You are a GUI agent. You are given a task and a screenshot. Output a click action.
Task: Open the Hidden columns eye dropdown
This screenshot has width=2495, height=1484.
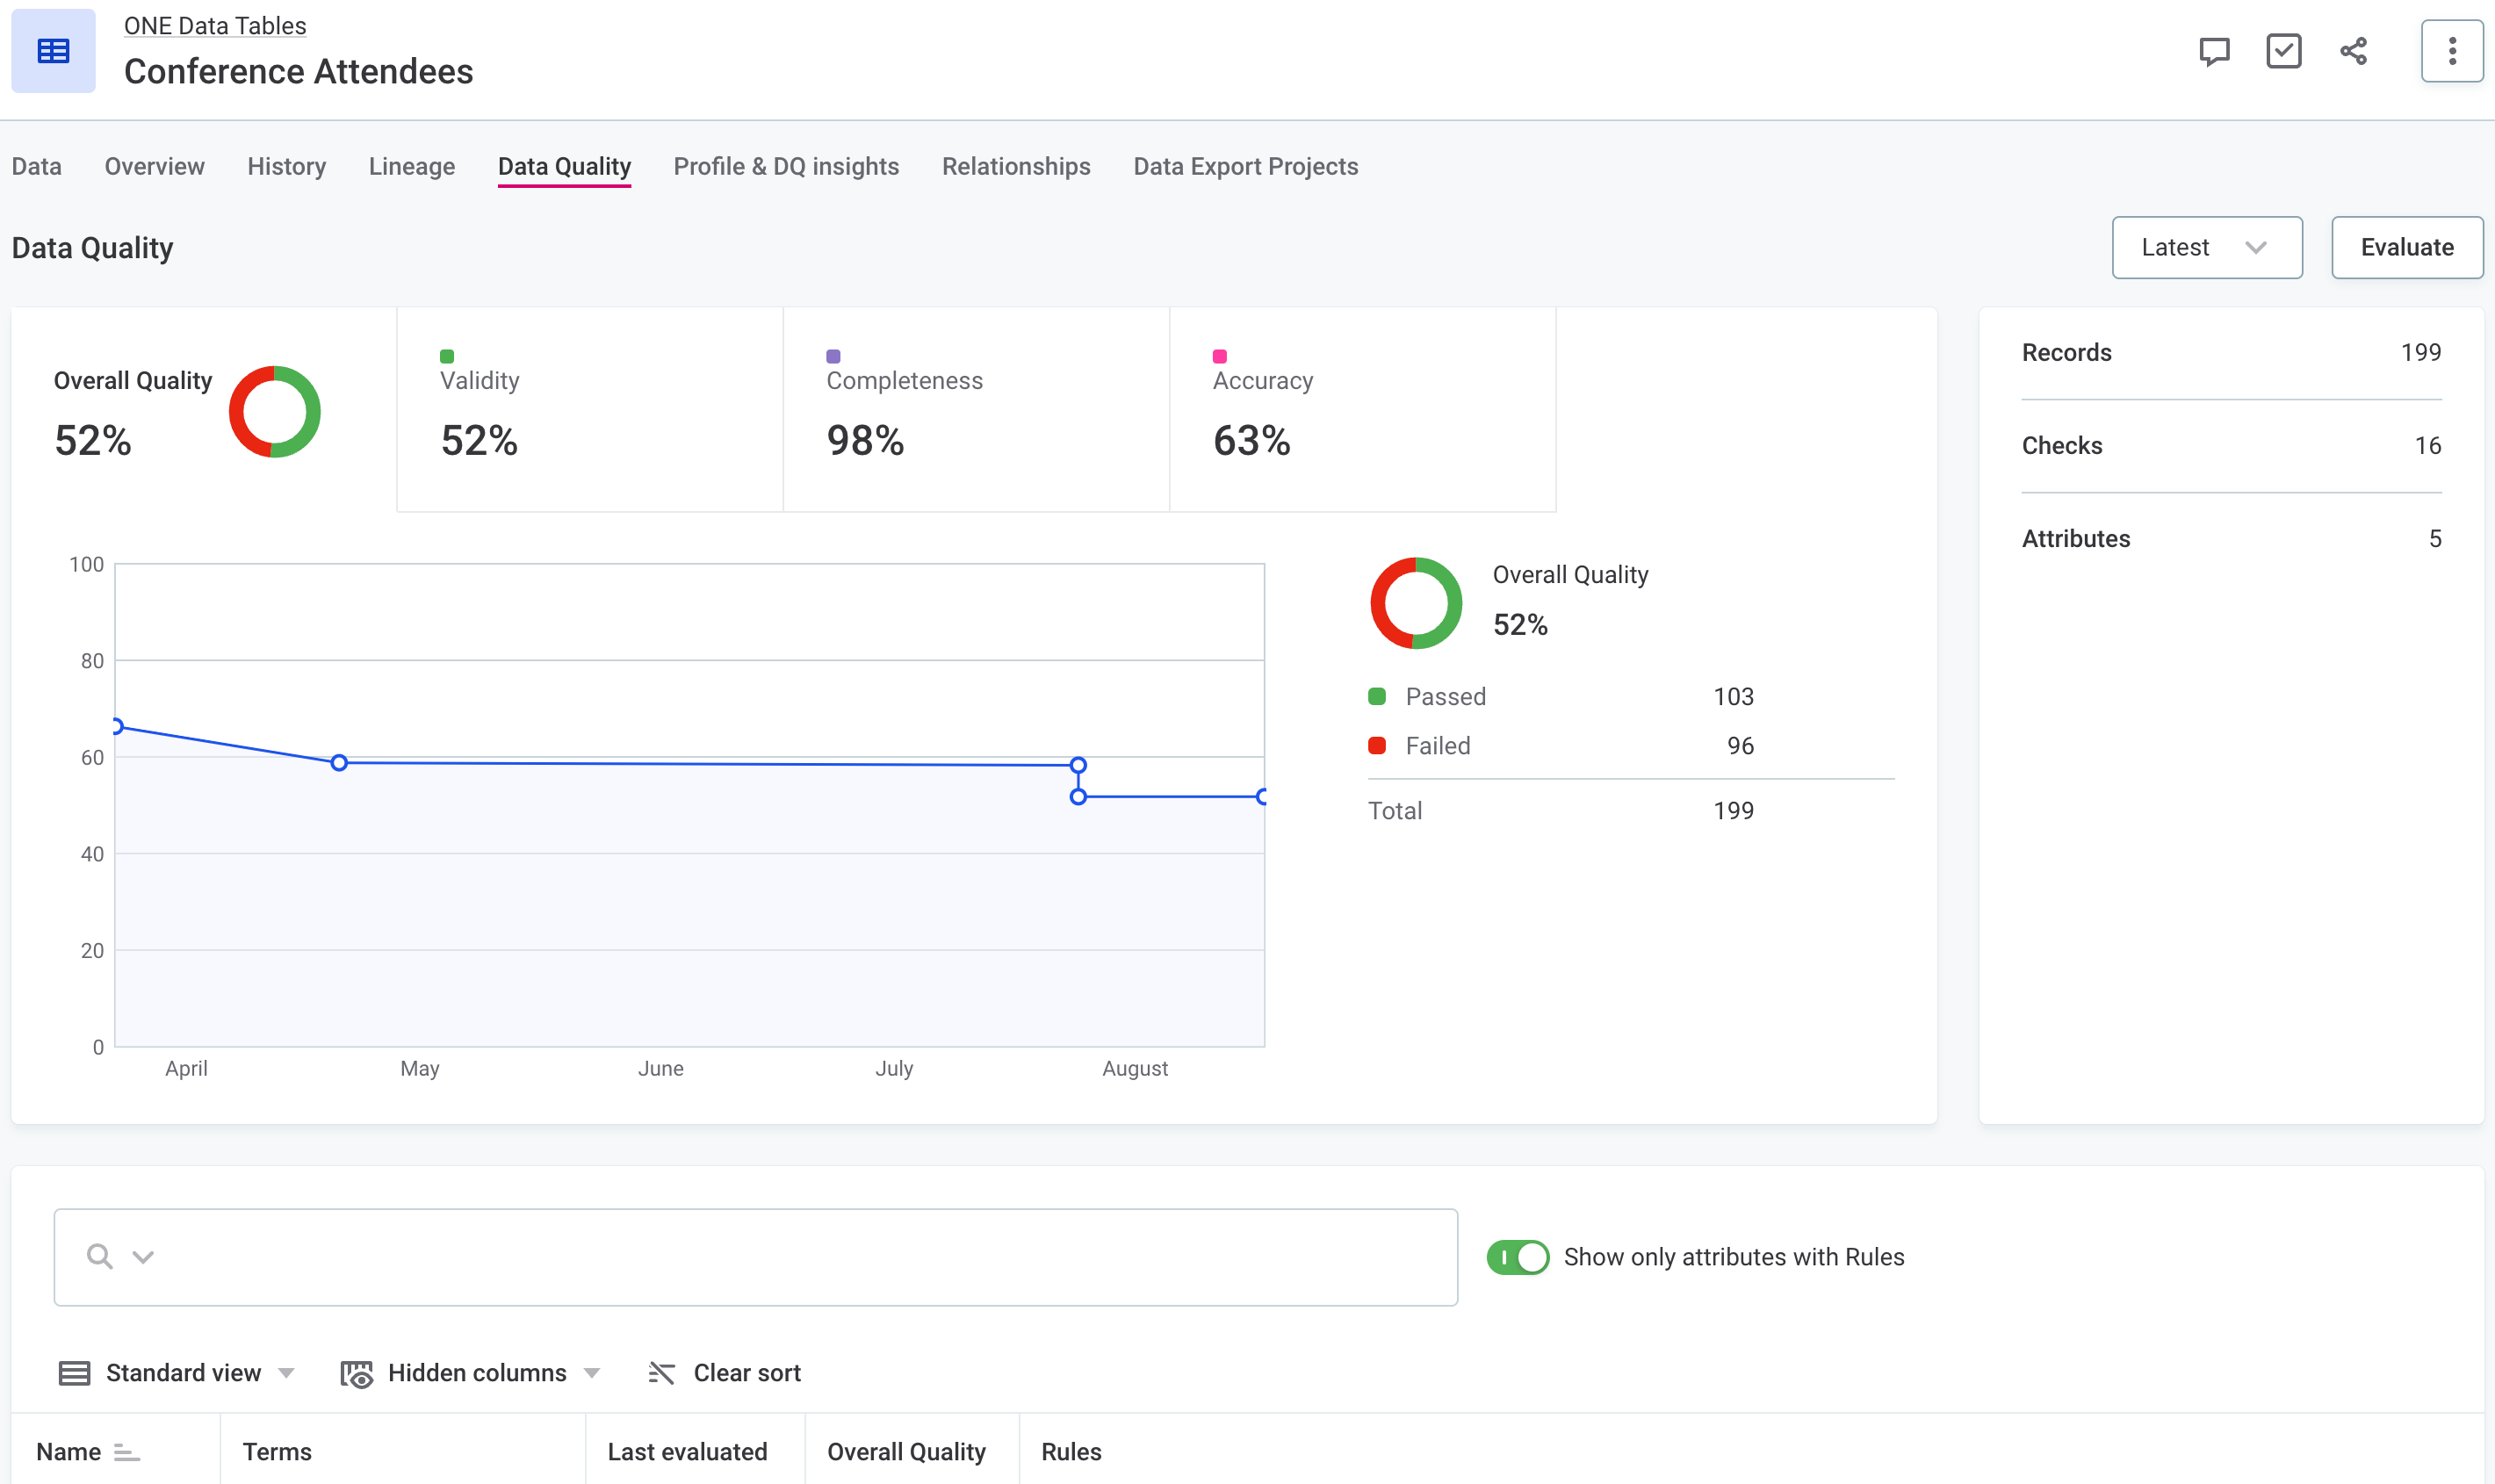(x=470, y=1373)
